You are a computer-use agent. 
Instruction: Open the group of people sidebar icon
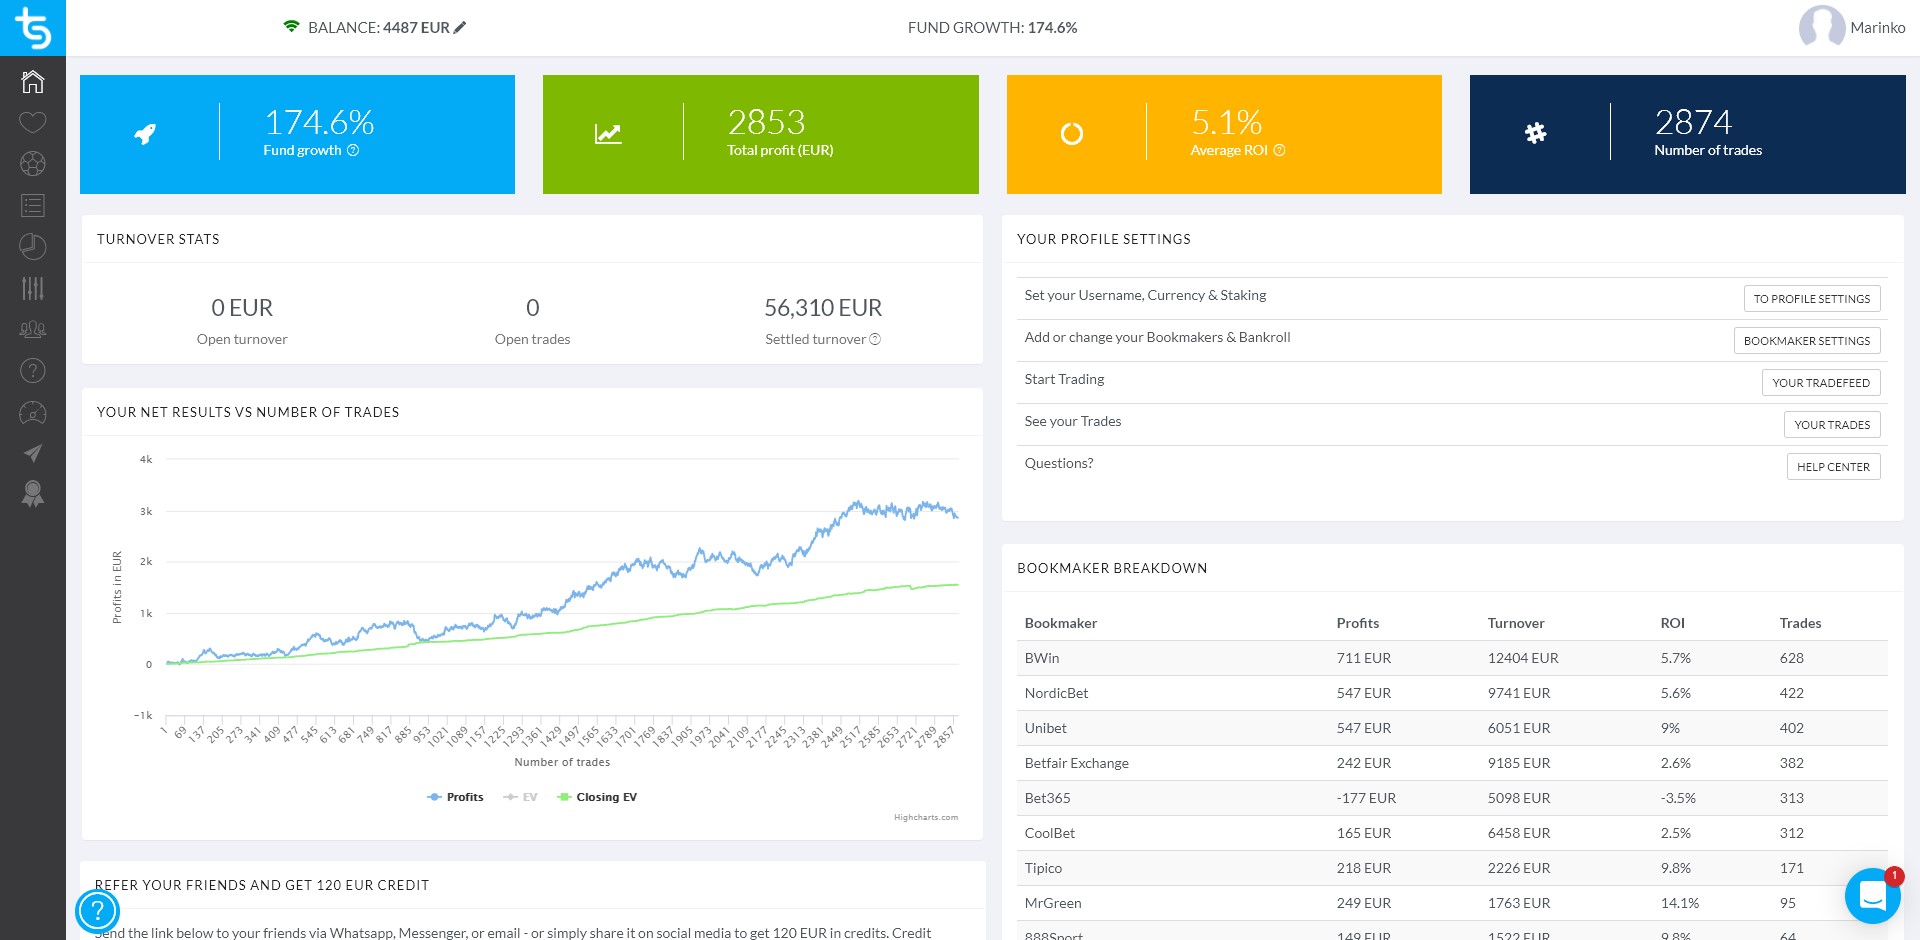[33, 329]
